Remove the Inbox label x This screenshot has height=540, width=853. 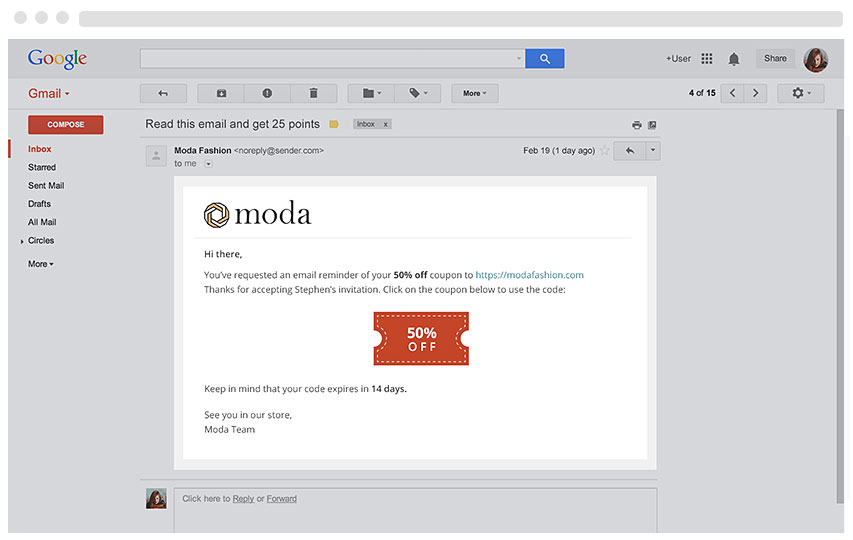385,125
